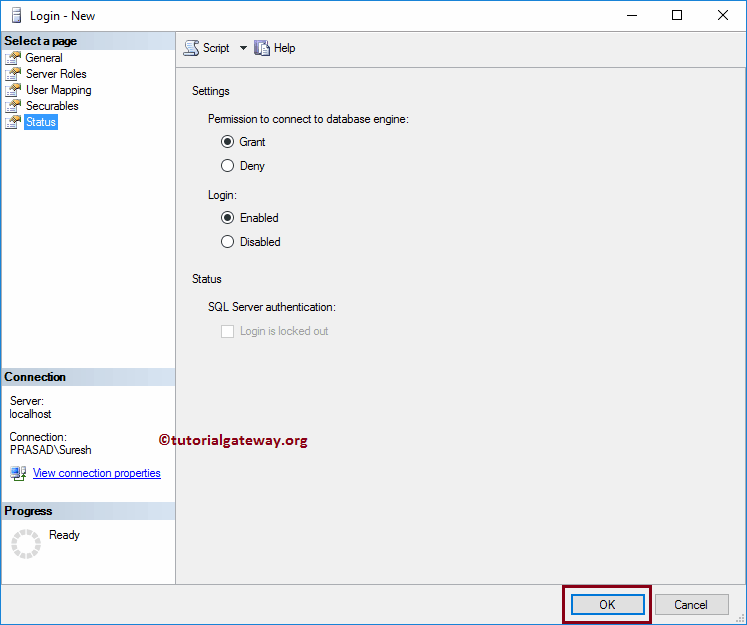Open the Script dropdown arrow
Image resolution: width=747 pixels, height=625 pixels.
(x=243, y=48)
